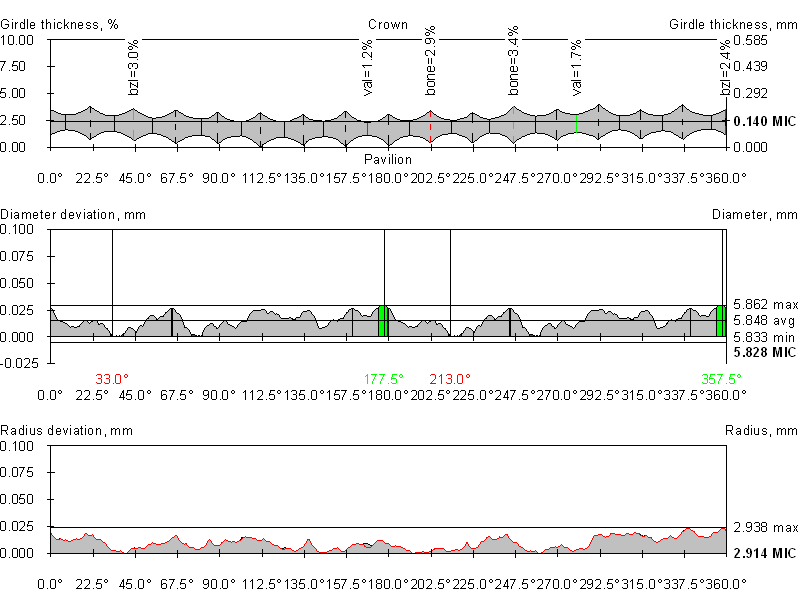Image resolution: width=800 pixels, height=609 pixels.
Task: Click the Crown label above girdle chart
Action: [x=387, y=25]
